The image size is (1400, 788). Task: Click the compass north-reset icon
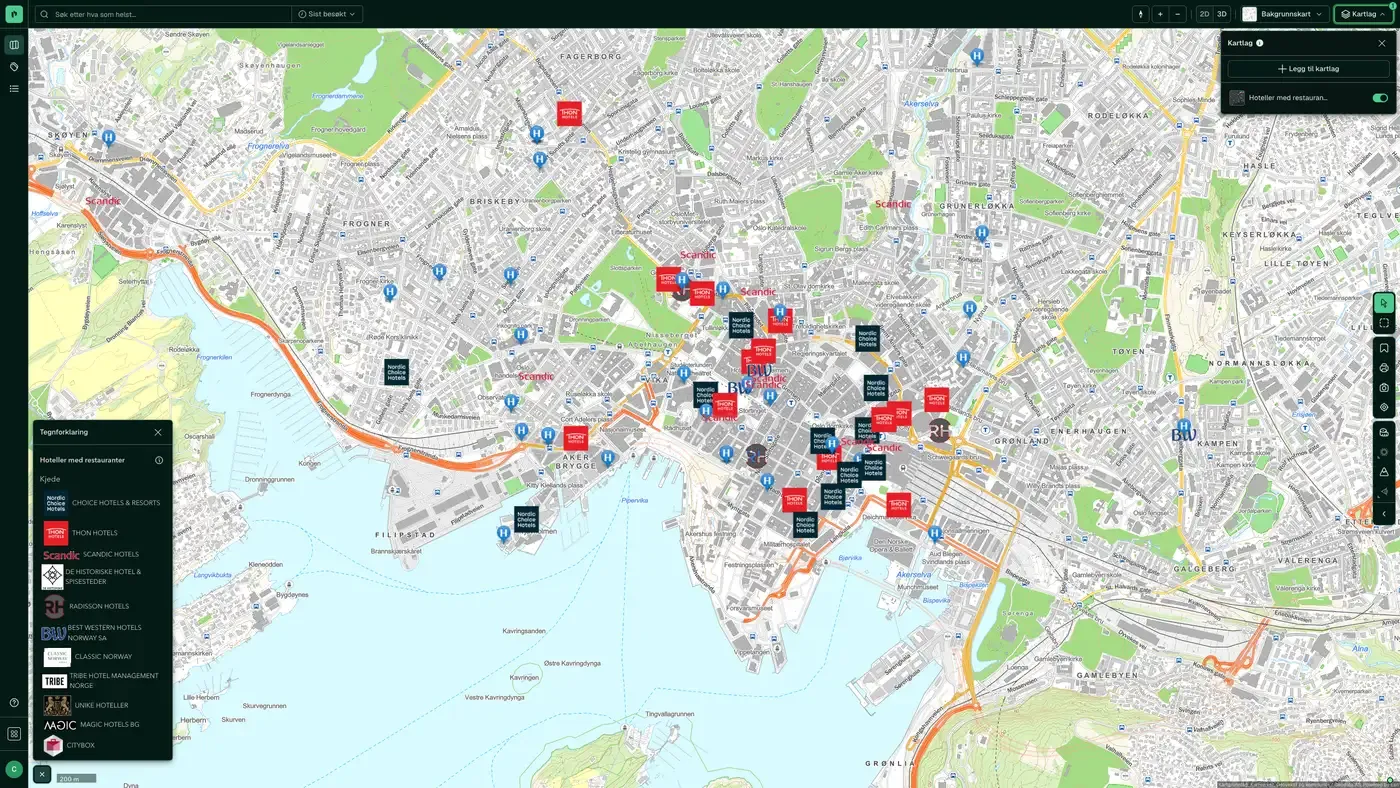1141,14
